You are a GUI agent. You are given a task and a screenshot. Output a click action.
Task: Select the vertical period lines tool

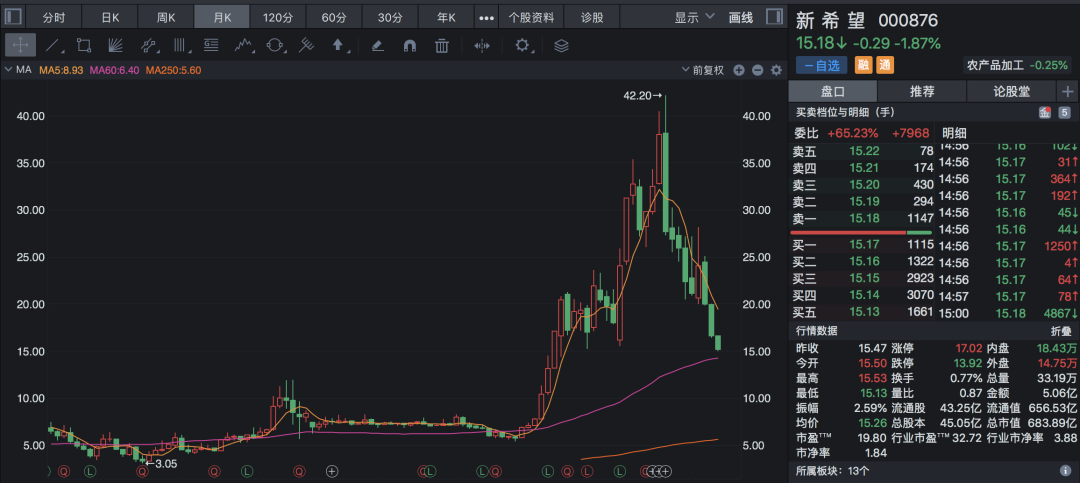click(x=180, y=45)
